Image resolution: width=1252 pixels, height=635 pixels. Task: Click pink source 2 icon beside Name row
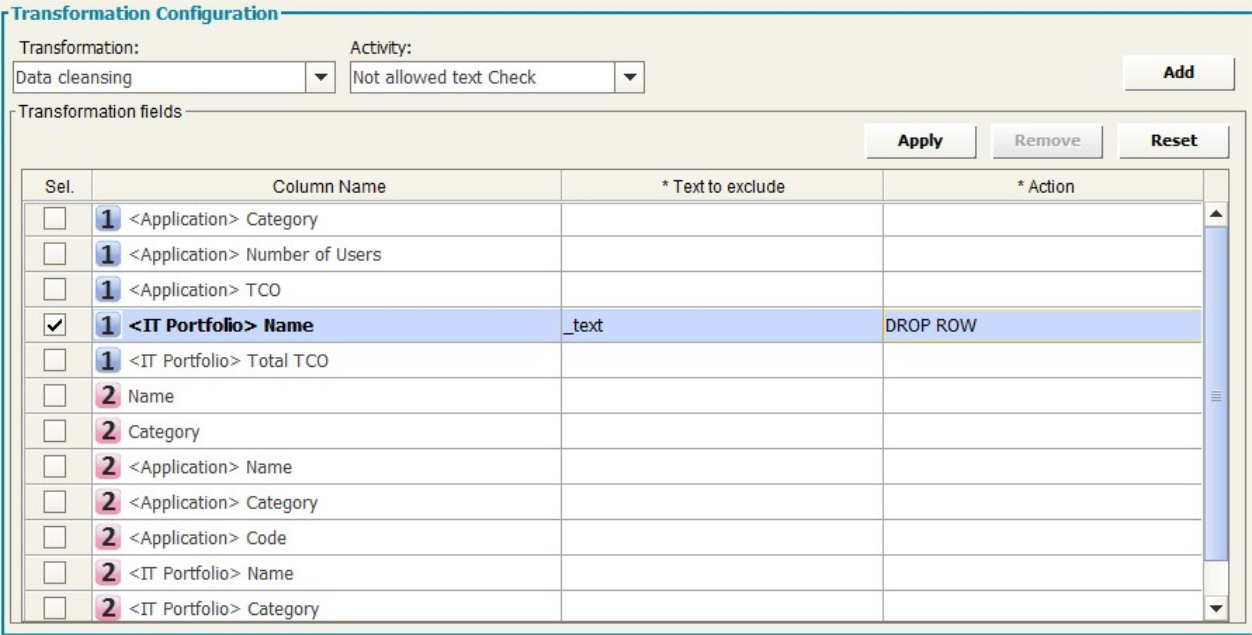(x=108, y=396)
